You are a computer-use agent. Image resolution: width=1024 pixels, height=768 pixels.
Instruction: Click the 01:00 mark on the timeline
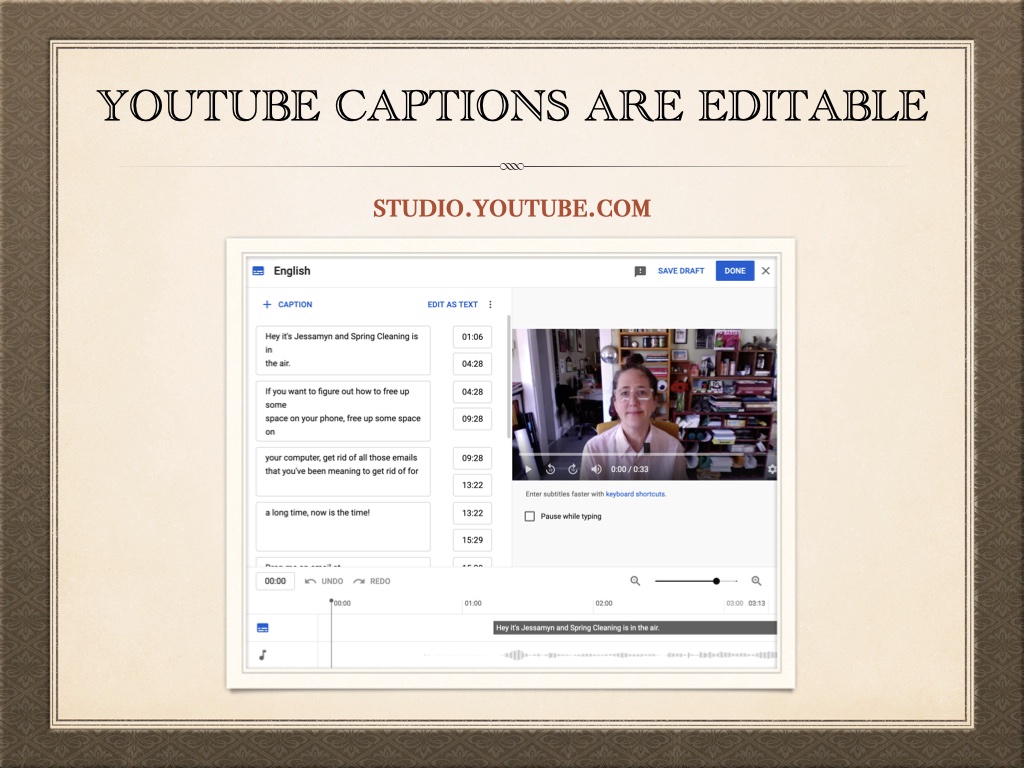[473, 603]
